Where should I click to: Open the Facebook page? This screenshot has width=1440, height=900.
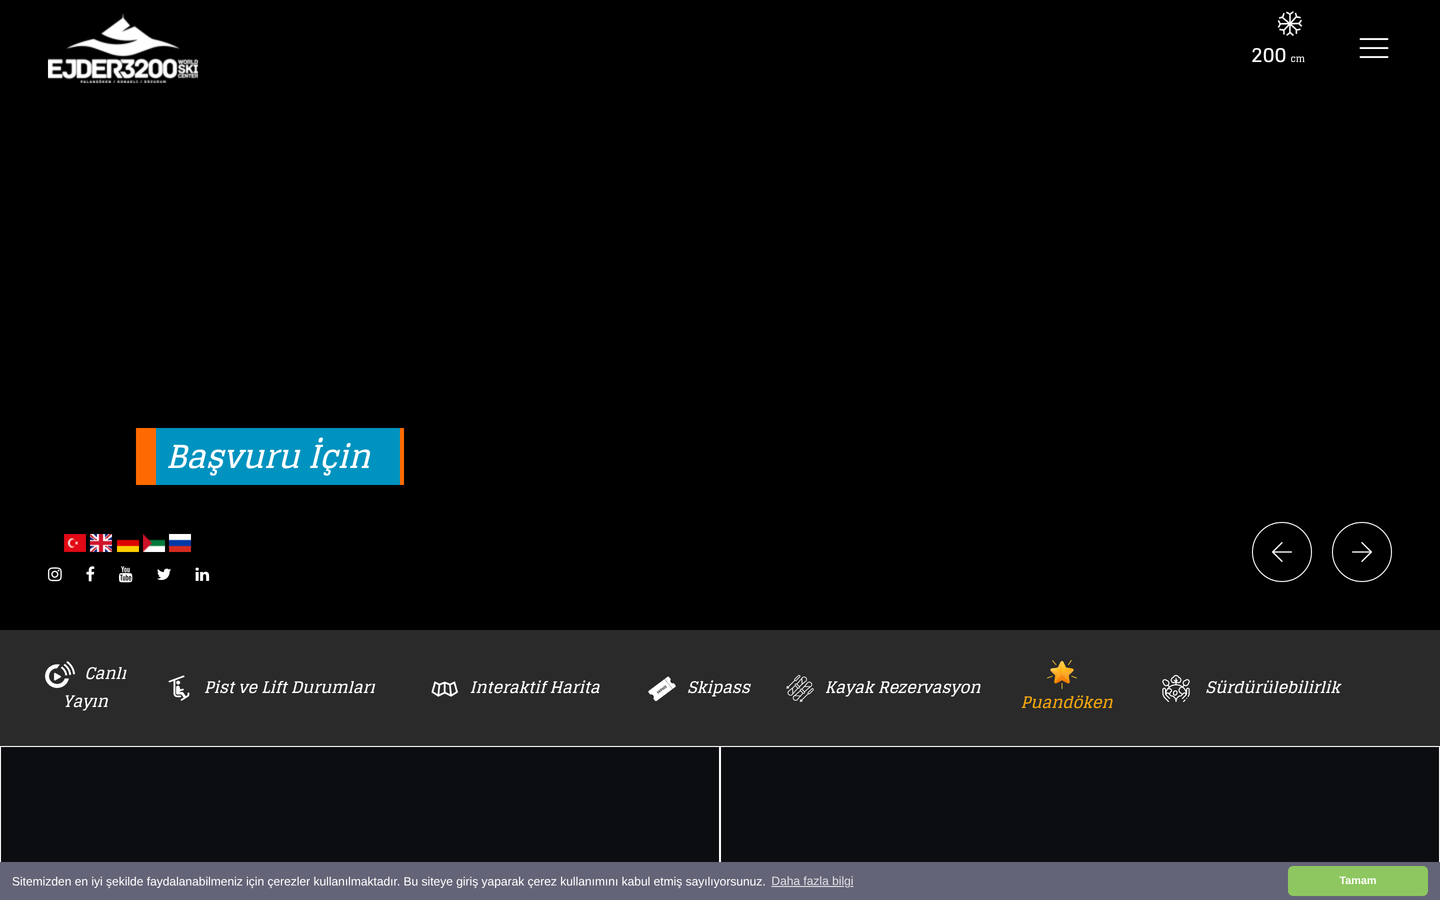[x=90, y=574]
